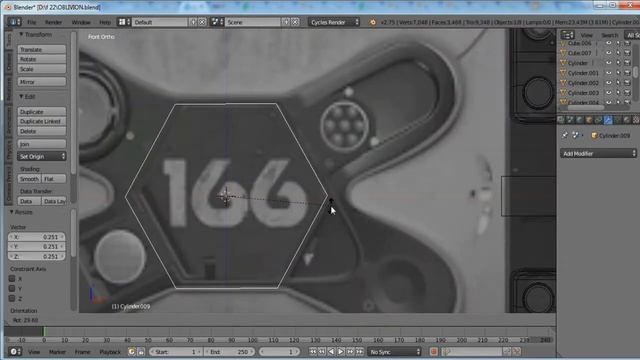Open the All Scenes display mode dropdown
640x360 pixels.
pos(632,35)
